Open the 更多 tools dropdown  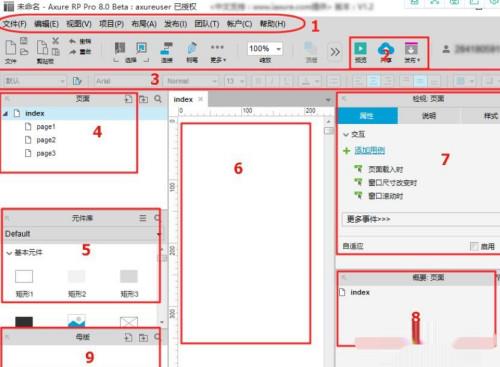coord(218,53)
